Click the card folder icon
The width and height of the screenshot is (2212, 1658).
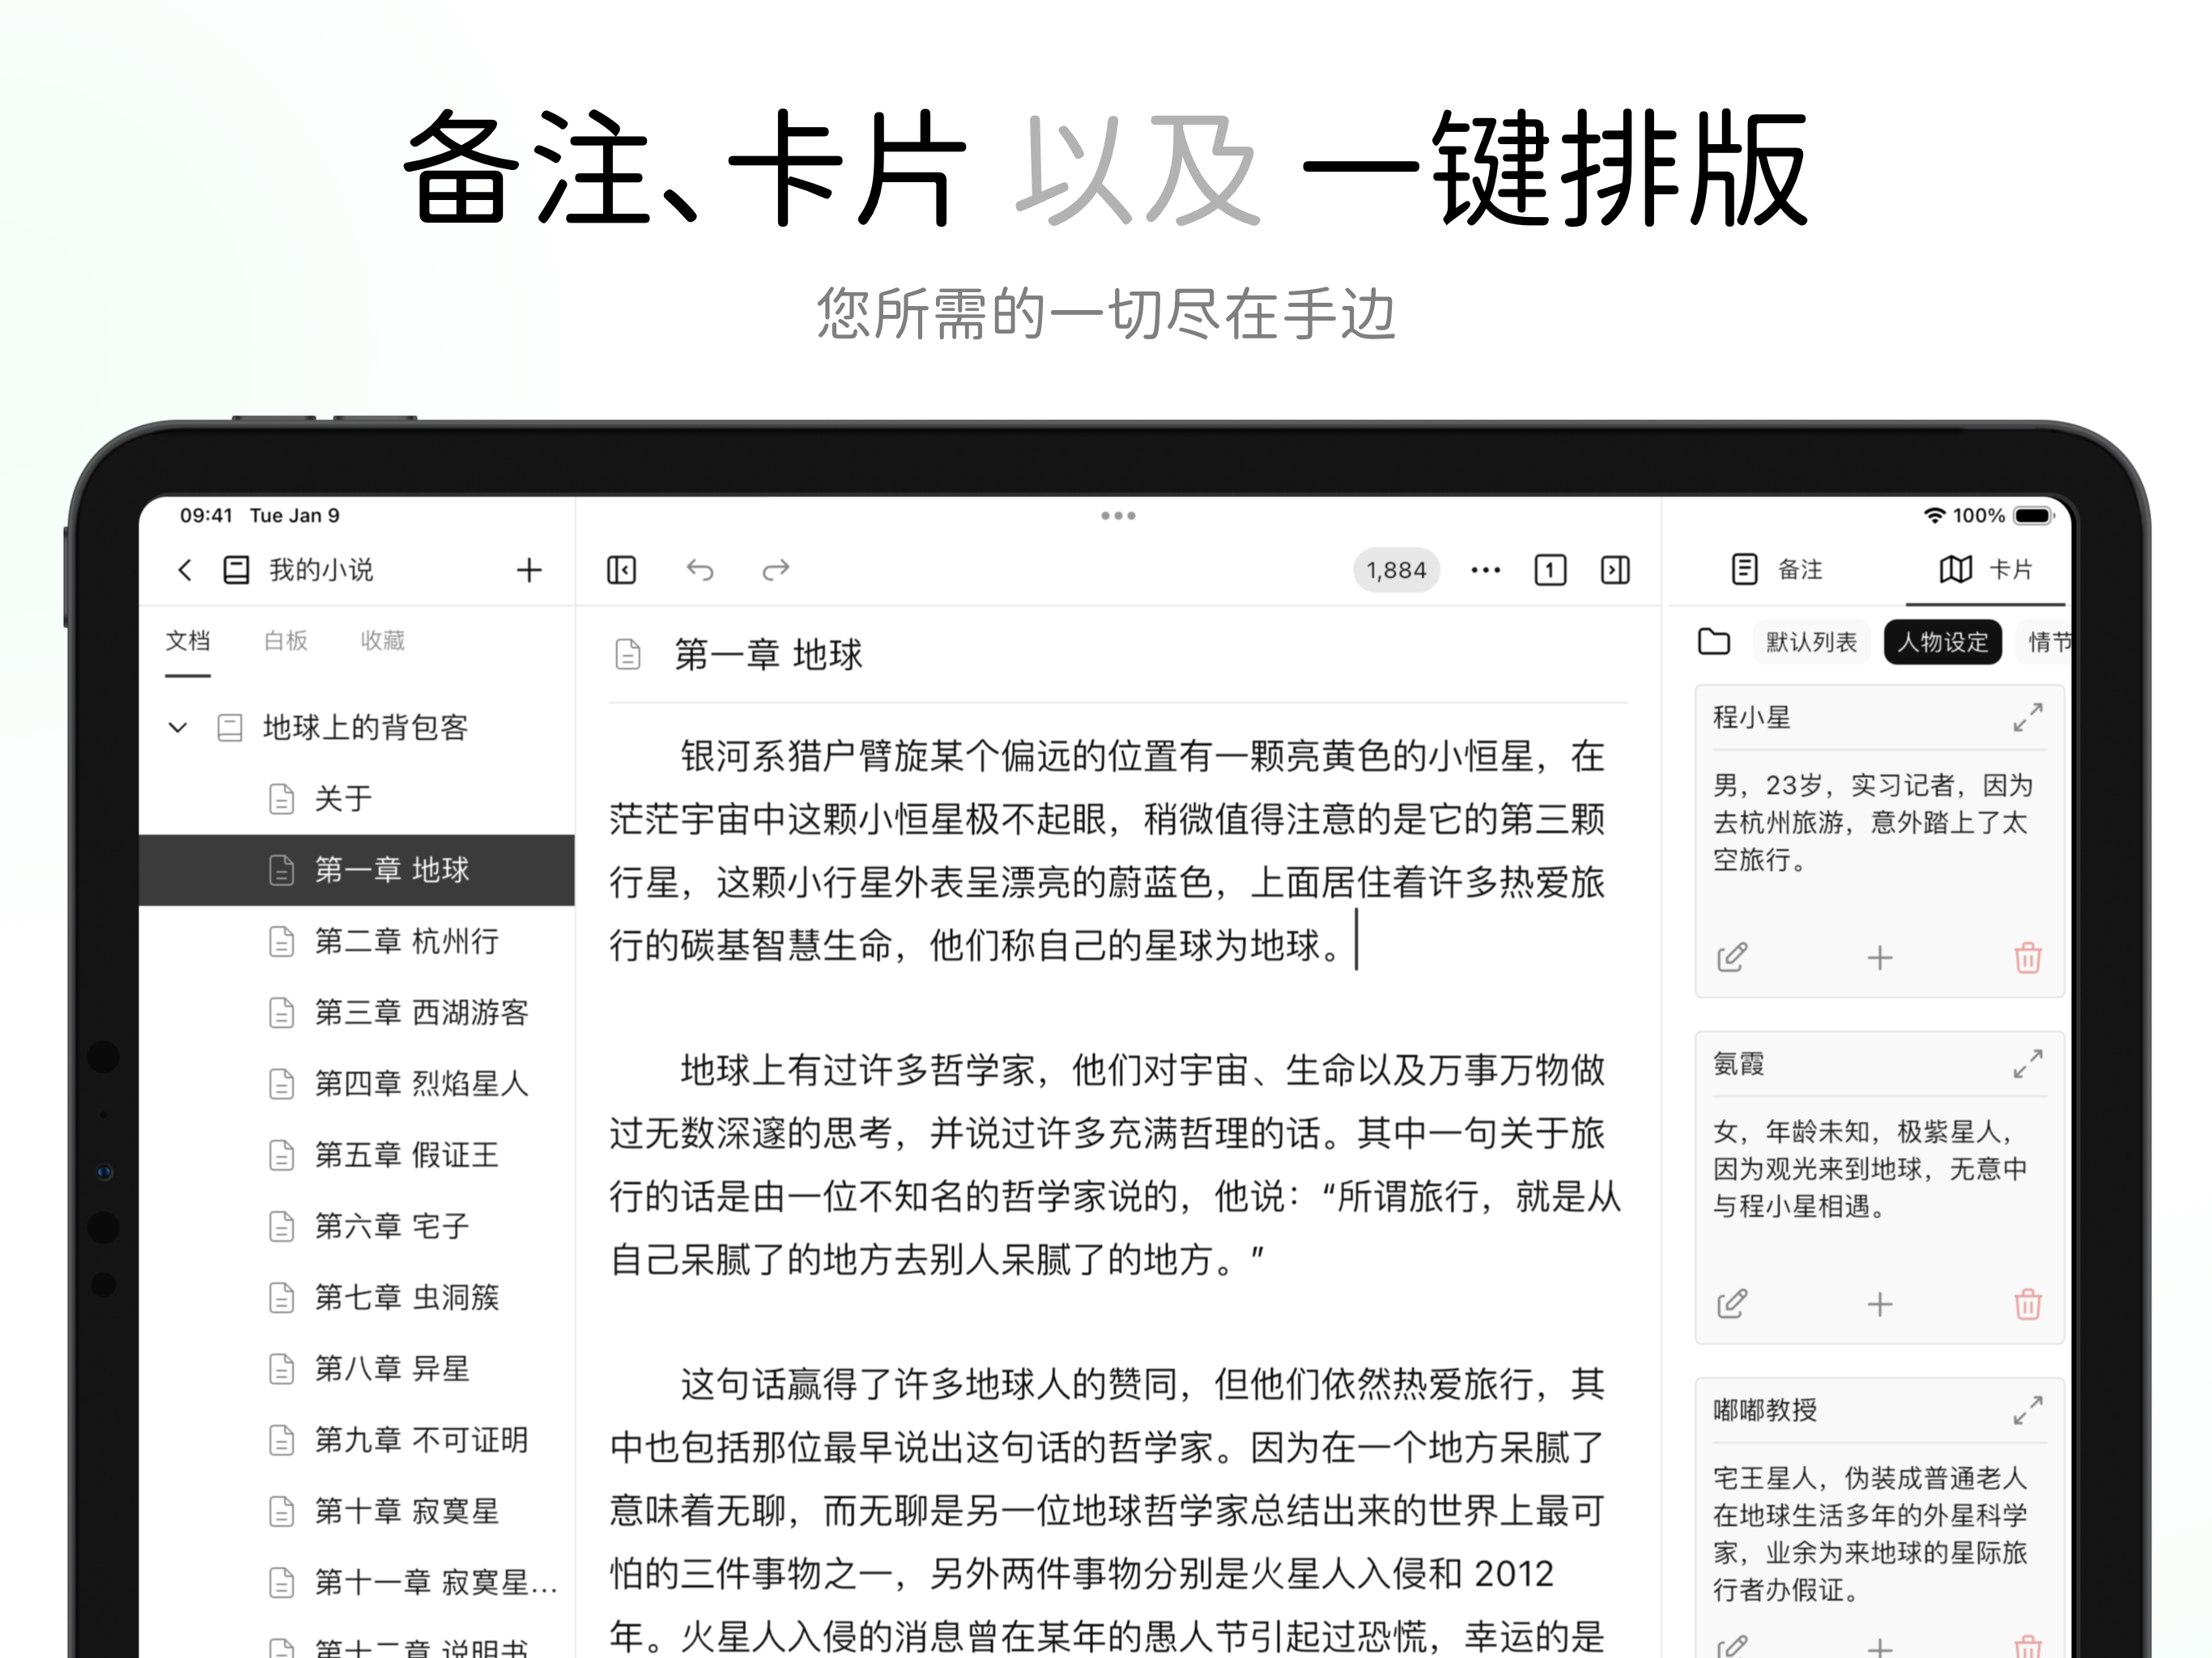point(1714,642)
